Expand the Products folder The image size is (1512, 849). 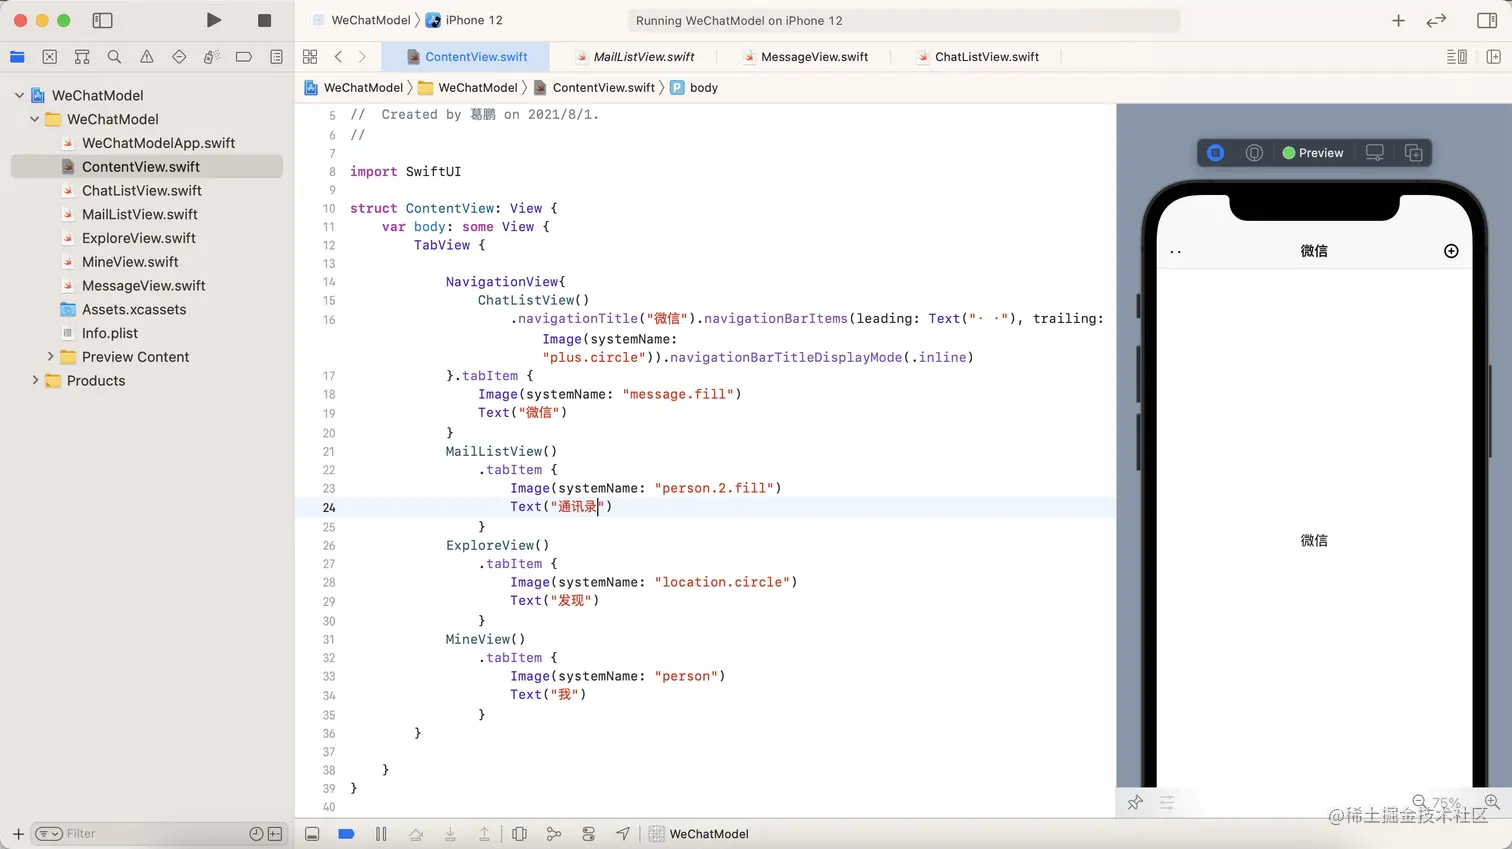click(35, 381)
